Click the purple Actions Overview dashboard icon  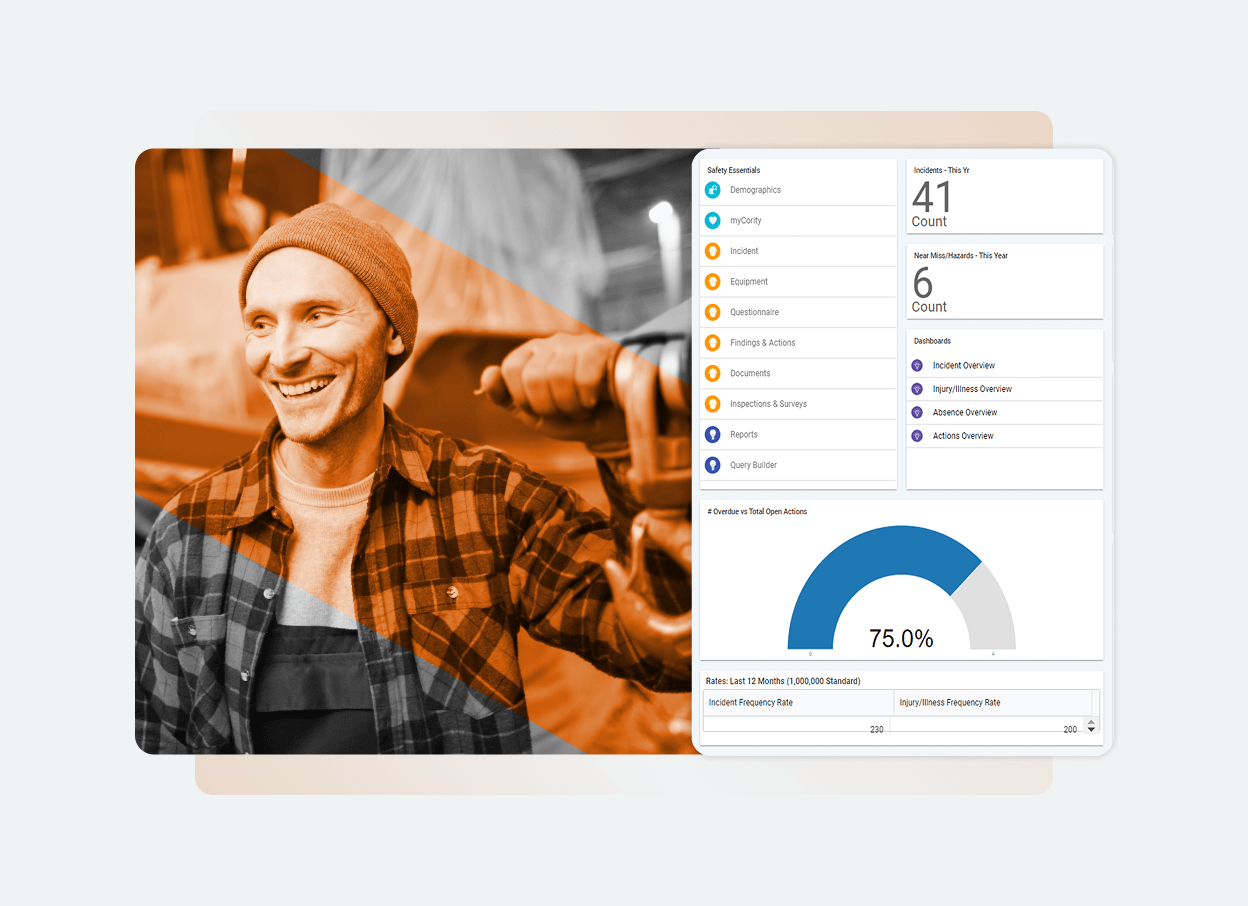[x=917, y=436]
